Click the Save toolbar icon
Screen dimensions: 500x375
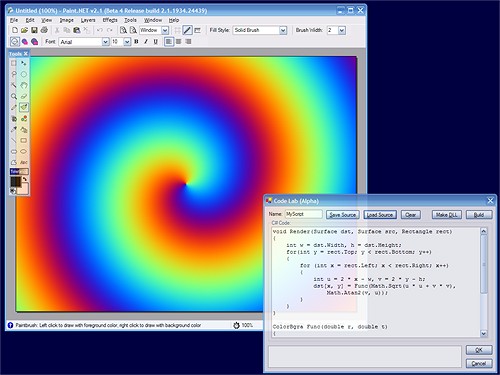coord(34,30)
